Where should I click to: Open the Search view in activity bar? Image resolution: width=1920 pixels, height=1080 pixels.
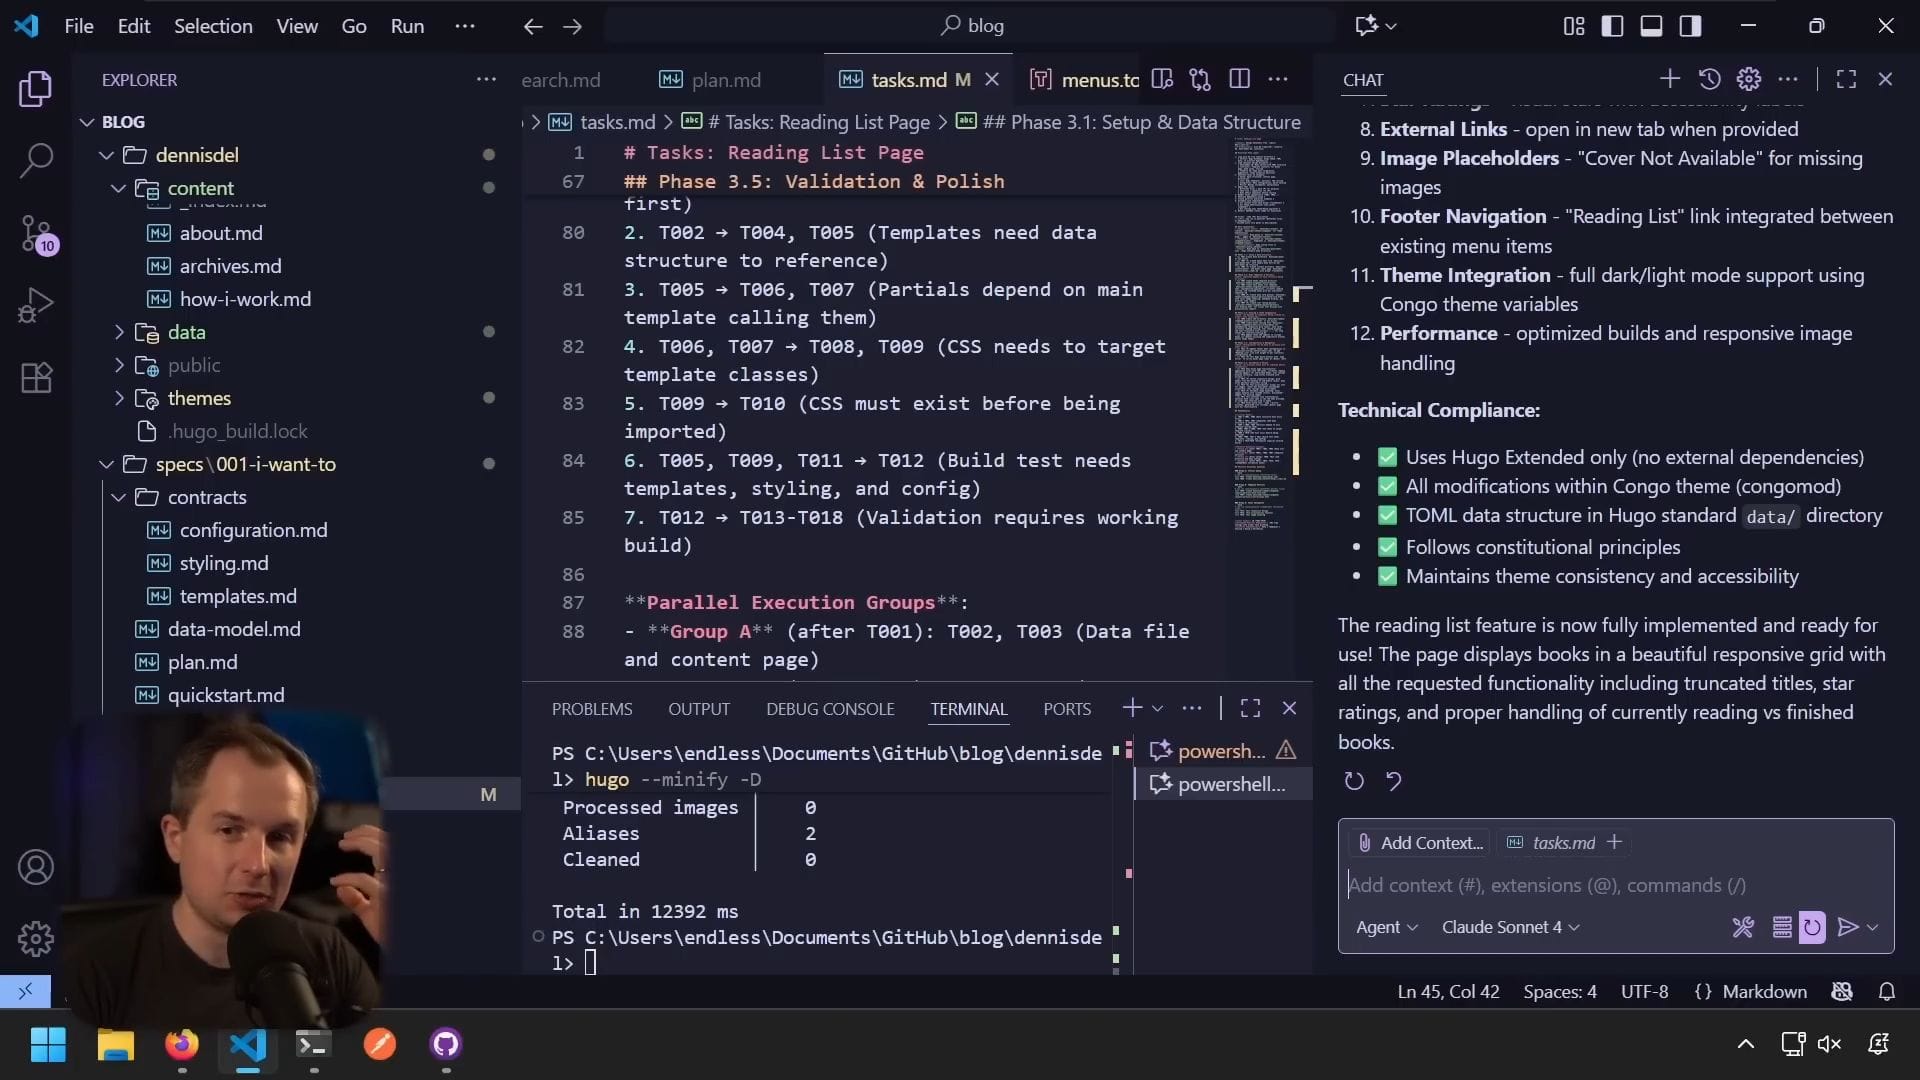click(x=36, y=160)
